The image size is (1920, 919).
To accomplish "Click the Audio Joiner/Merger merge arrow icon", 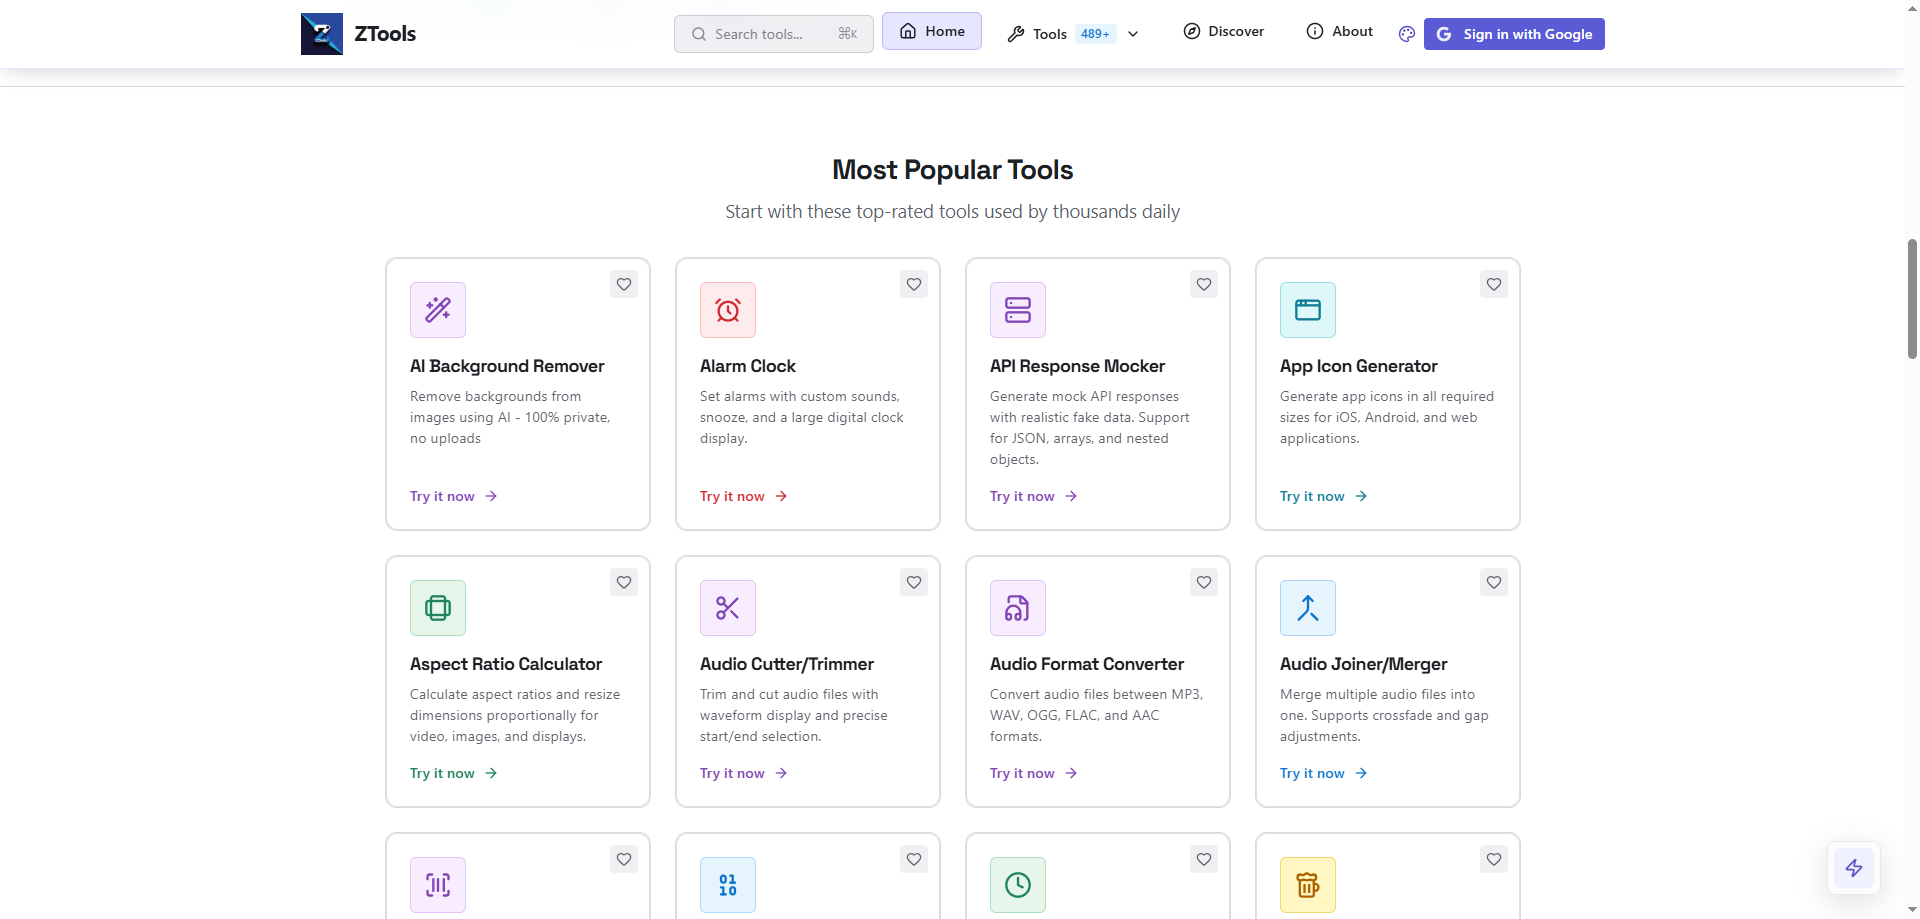I will [x=1307, y=607].
